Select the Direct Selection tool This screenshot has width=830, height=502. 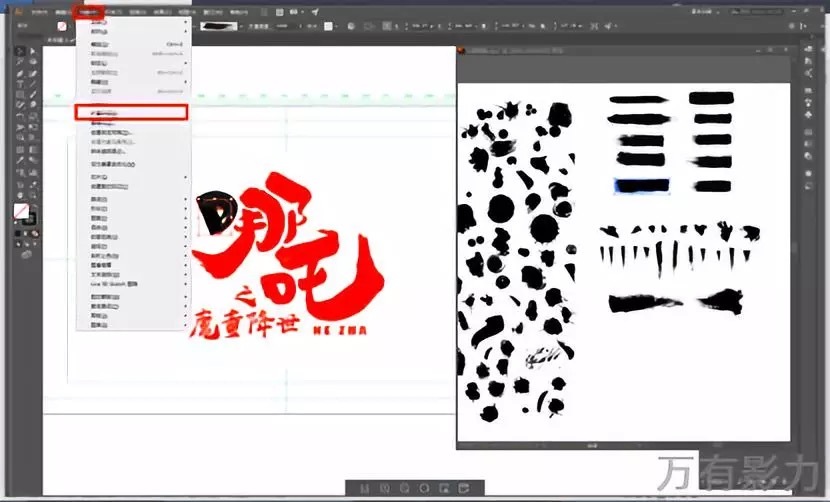[x=33, y=50]
